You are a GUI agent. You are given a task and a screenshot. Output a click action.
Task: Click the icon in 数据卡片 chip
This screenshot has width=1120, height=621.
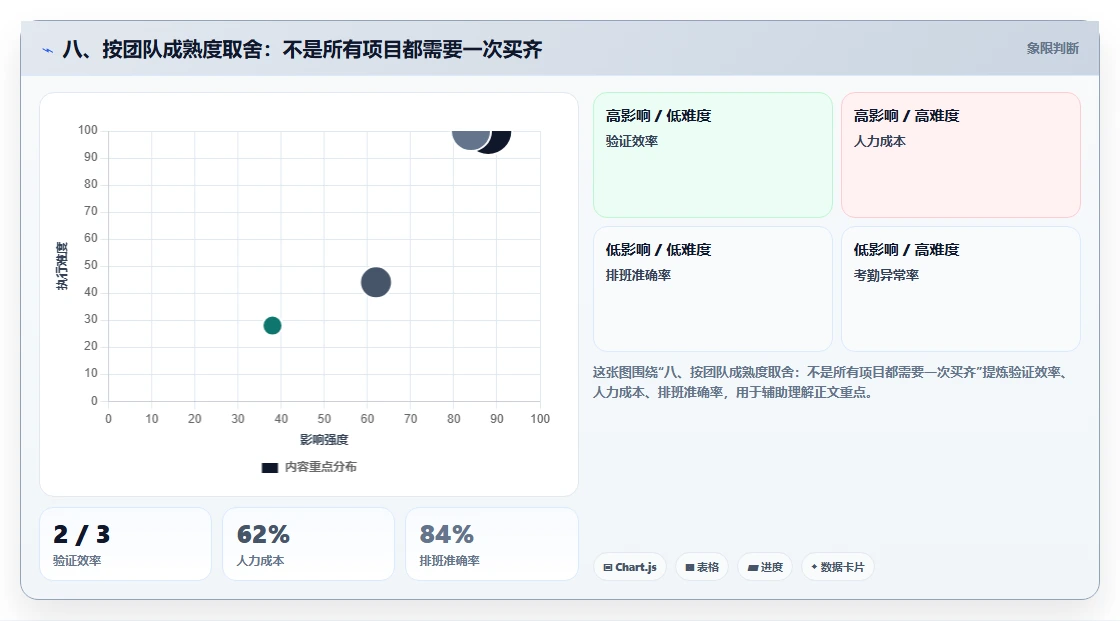[x=814, y=567]
